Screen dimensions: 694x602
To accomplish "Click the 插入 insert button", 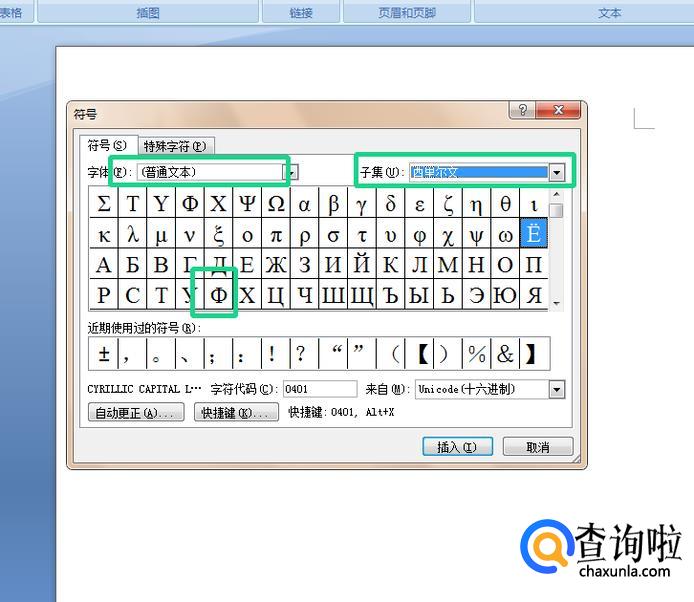I will coord(457,447).
